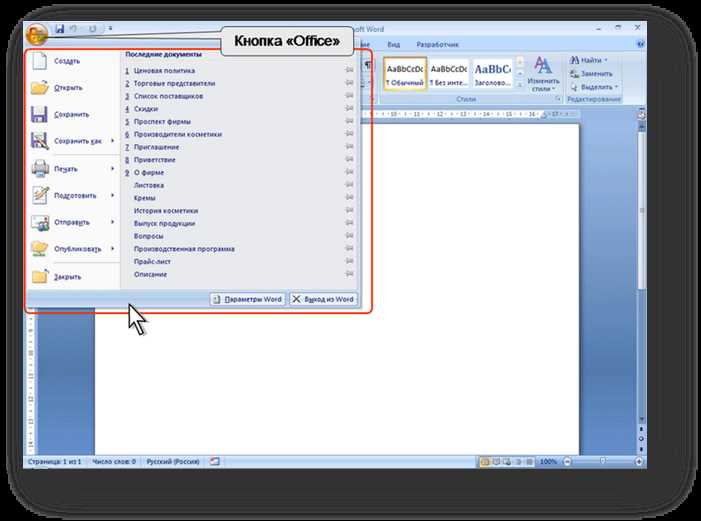This screenshot has height=521, width=701.
Task: Open recent document Приглашение
Action: 156,147
